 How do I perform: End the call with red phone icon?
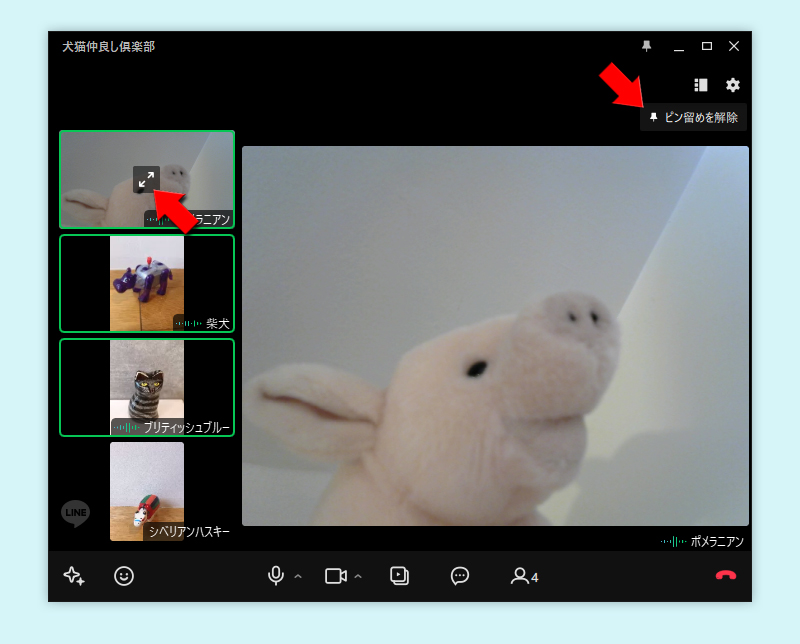coord(726,576)
